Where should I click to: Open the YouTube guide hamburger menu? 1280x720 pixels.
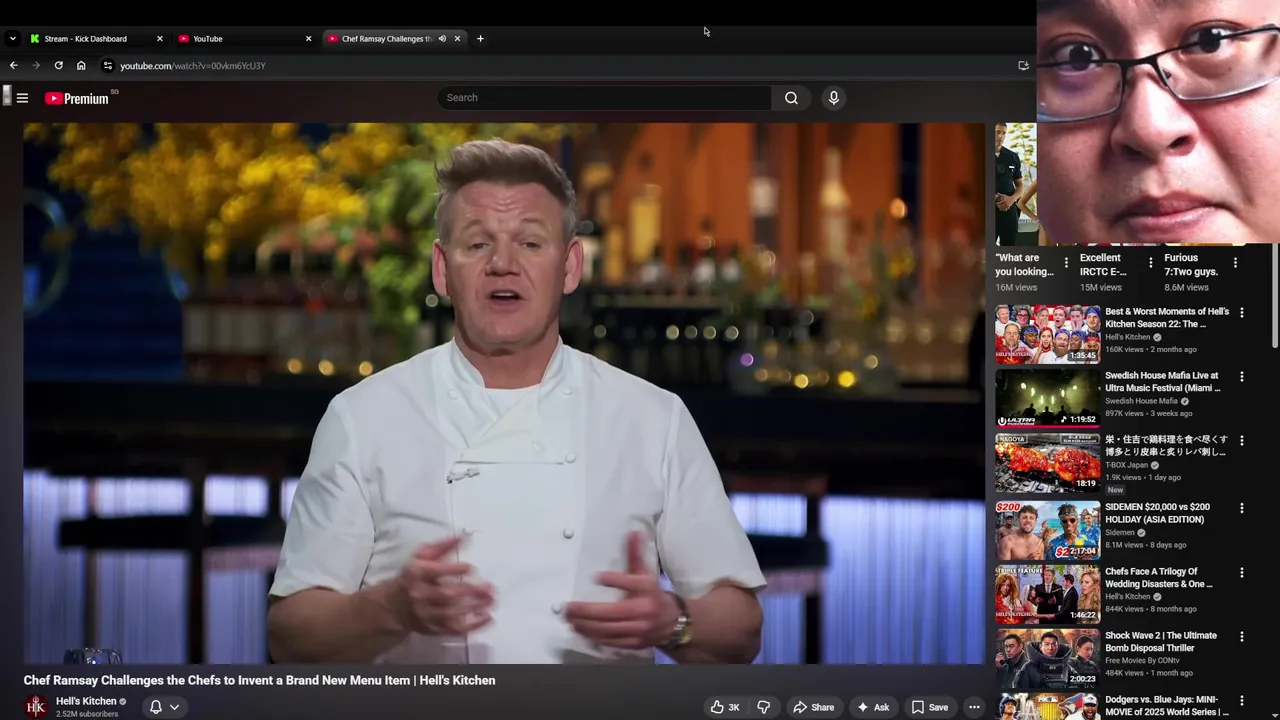22,98
